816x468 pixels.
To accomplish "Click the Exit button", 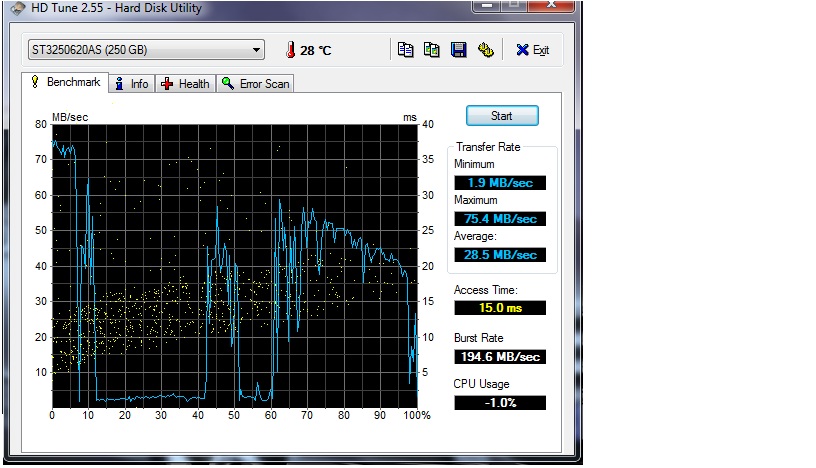I will (532, 50).
